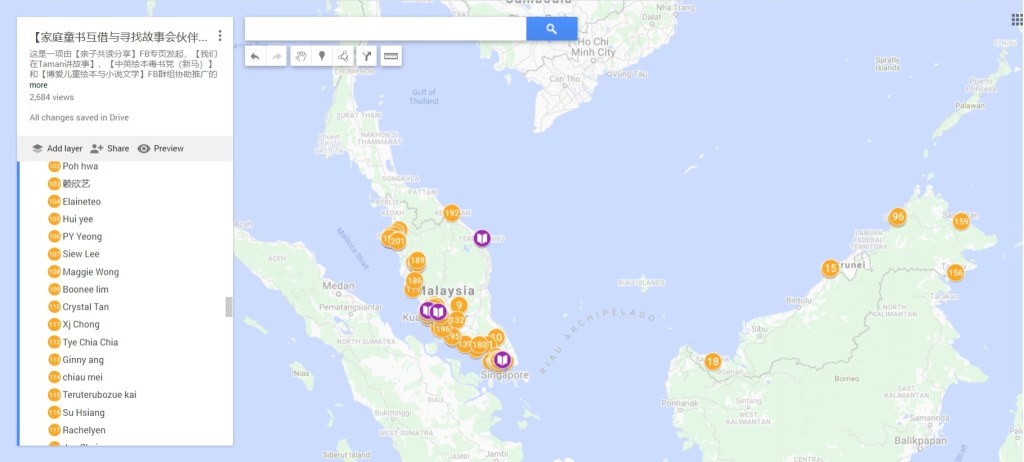Select the Add directions tool
This screenshot has height=462, width=1024.
(x=367, y=56)
